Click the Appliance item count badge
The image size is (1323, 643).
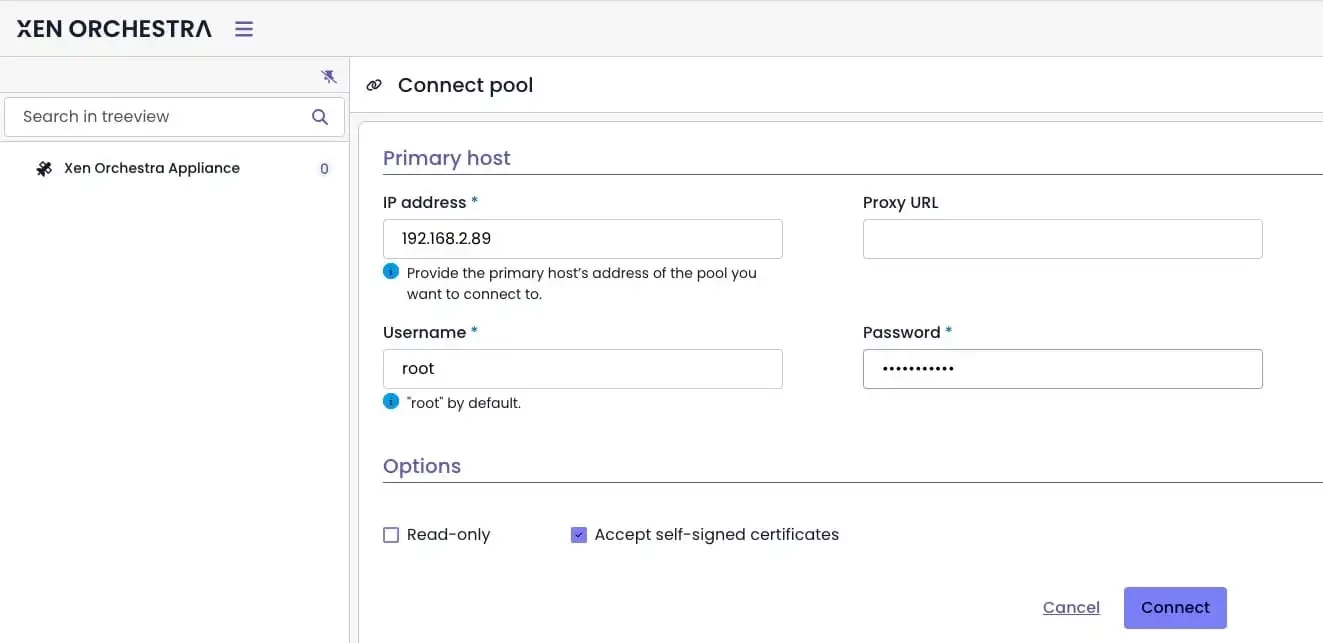(324, 169)
